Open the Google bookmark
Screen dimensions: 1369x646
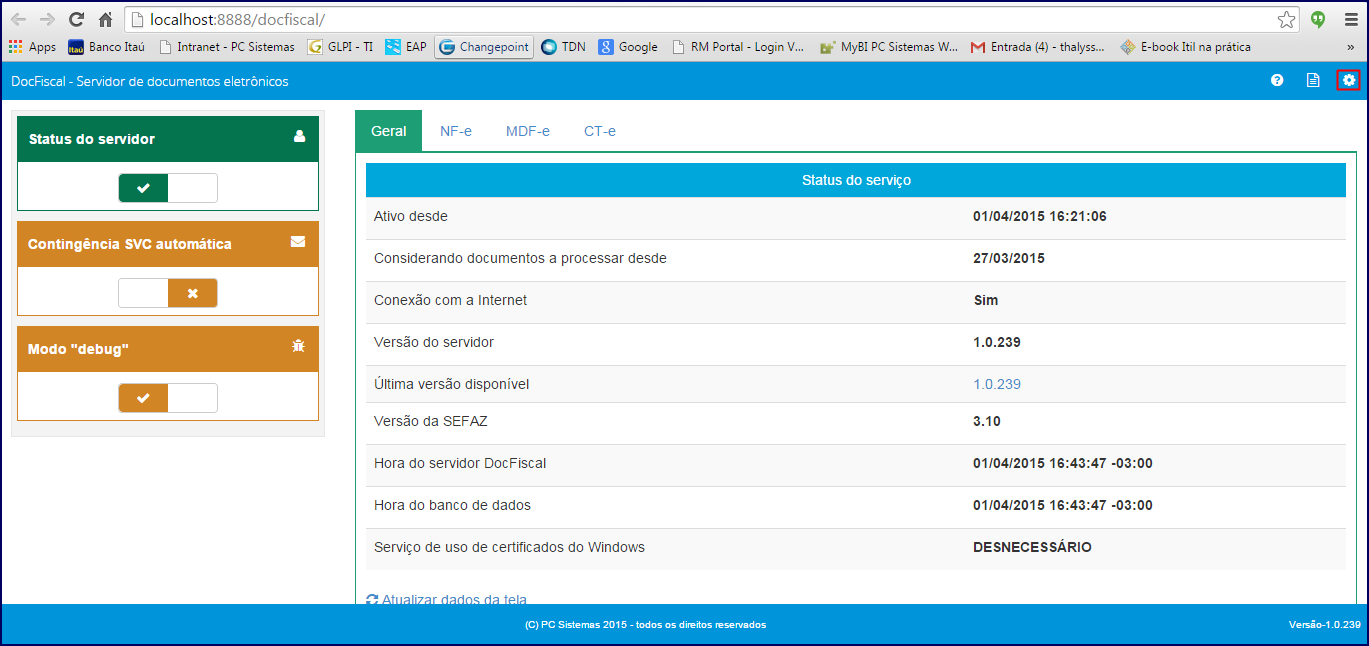[x=628, y=47]
